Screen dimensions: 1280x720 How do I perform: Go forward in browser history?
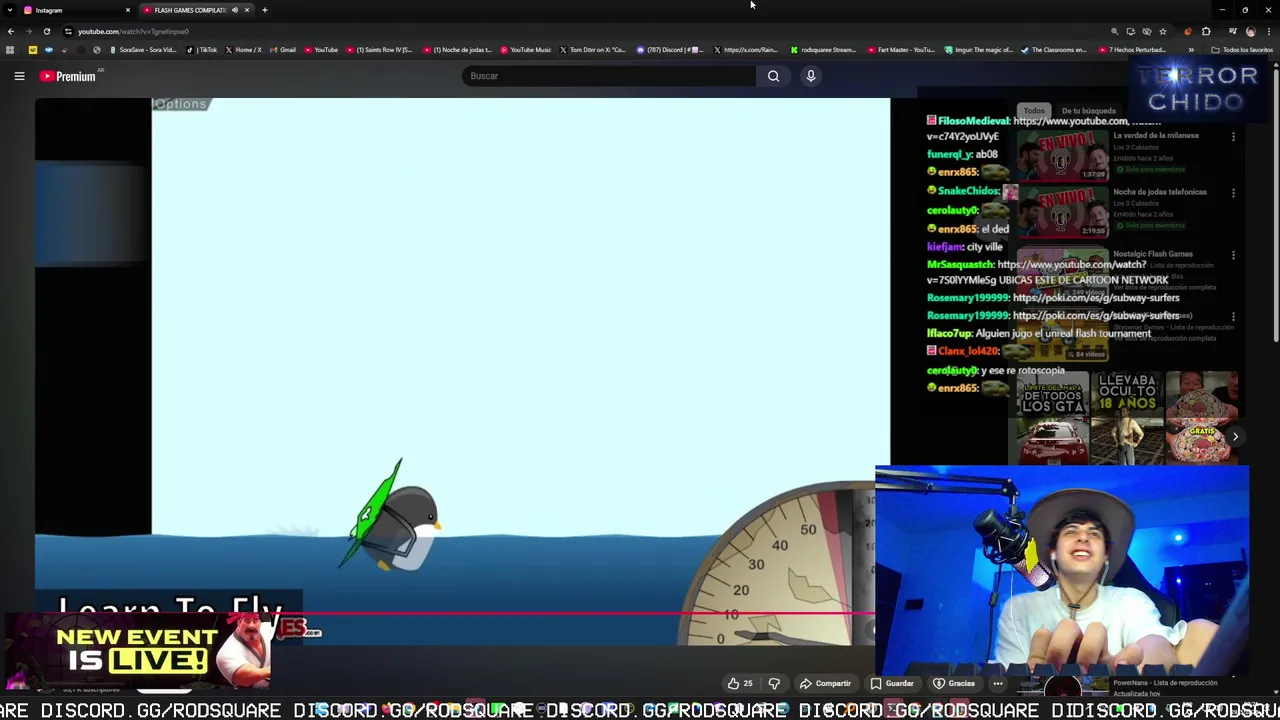pos(28,31)
